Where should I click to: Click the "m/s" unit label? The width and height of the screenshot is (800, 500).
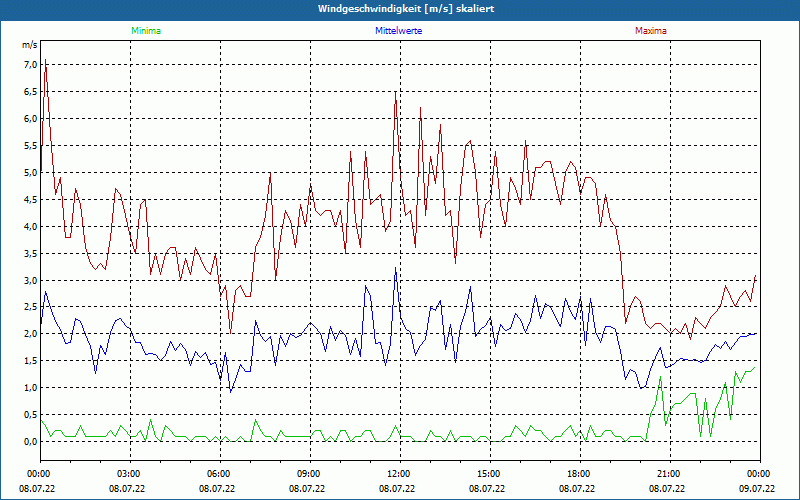30,45
